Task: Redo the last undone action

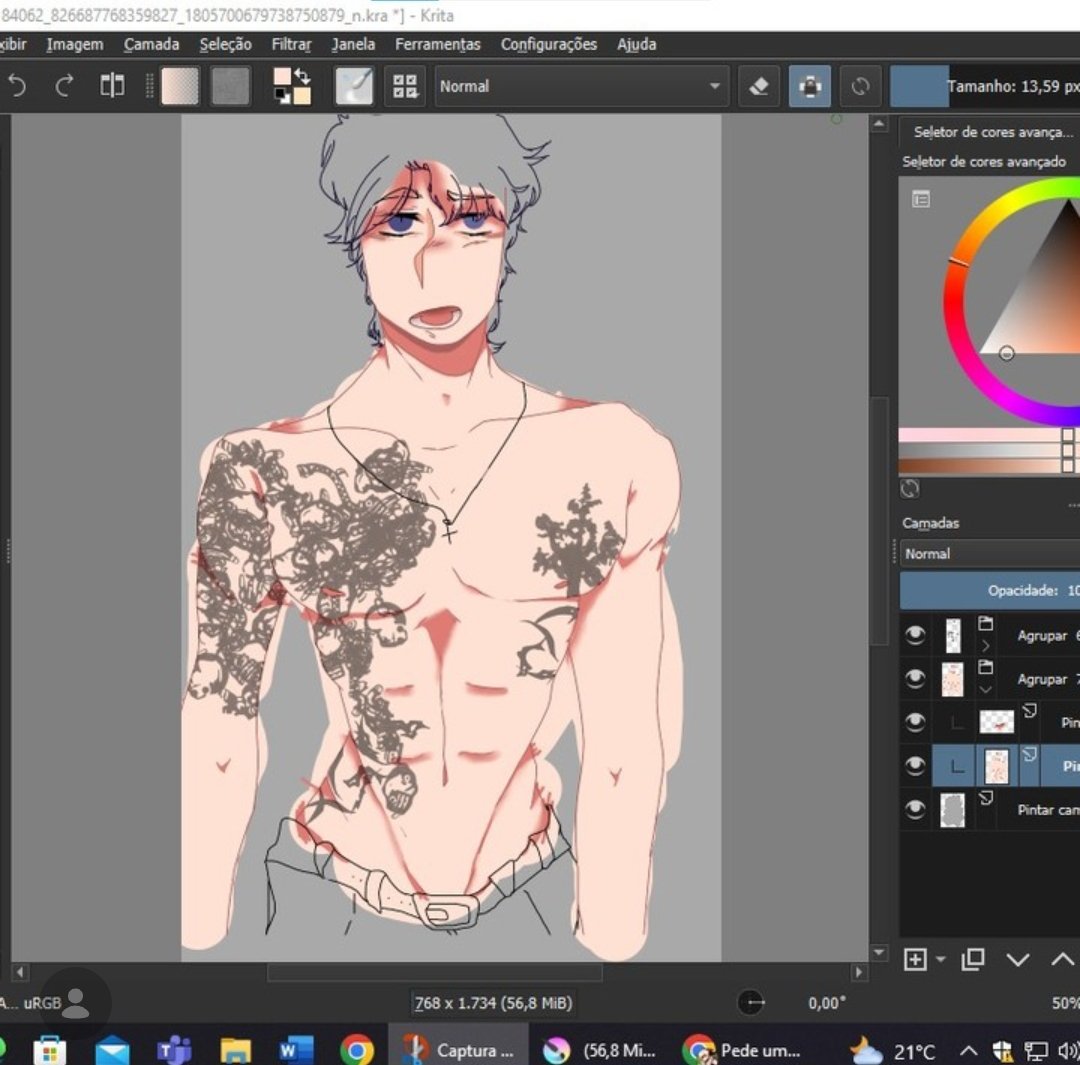Action: [x=64, y=86]
